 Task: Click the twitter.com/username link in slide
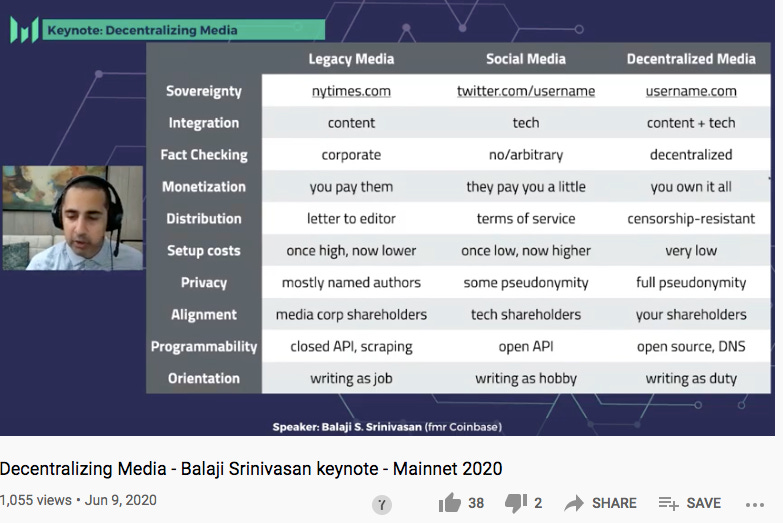(x=526, y=91)
